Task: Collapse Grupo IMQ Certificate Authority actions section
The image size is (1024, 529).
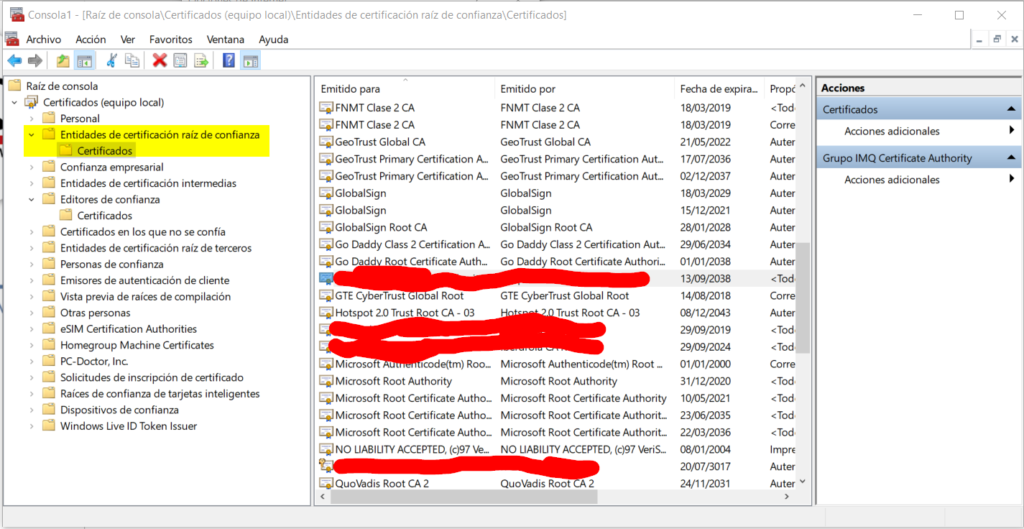Action: coord(1011,158)
